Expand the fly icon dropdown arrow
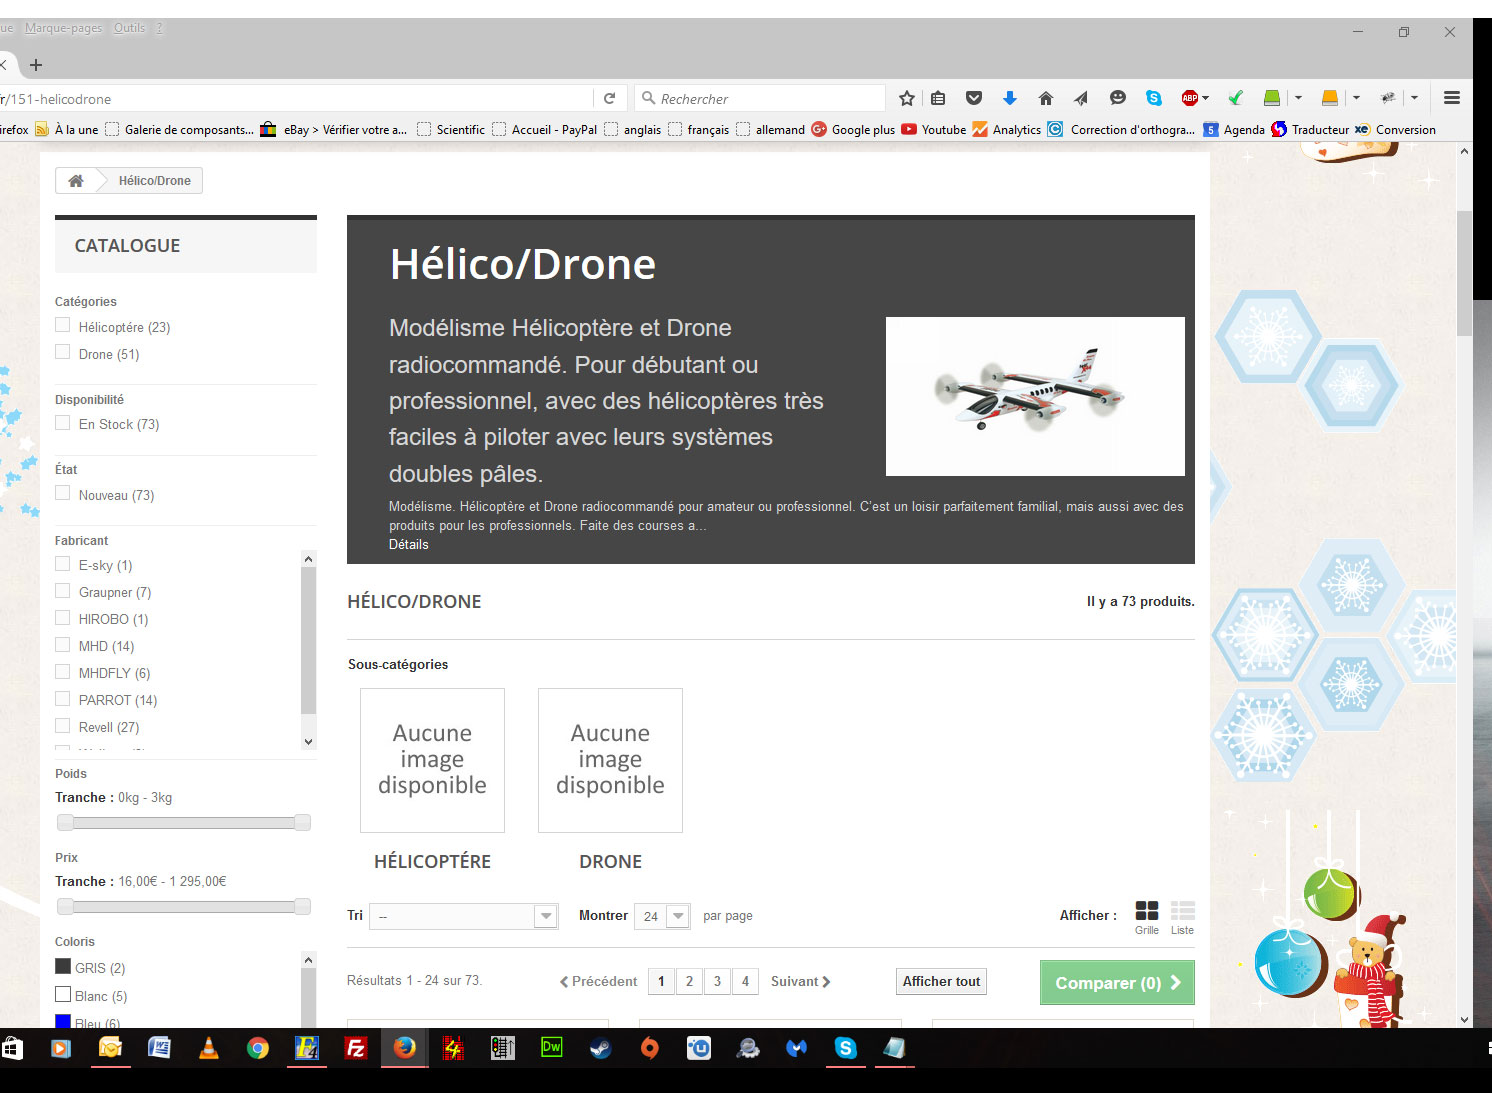Image resolution: width=1492 pixels, height=1093 pixels. 1414,98
